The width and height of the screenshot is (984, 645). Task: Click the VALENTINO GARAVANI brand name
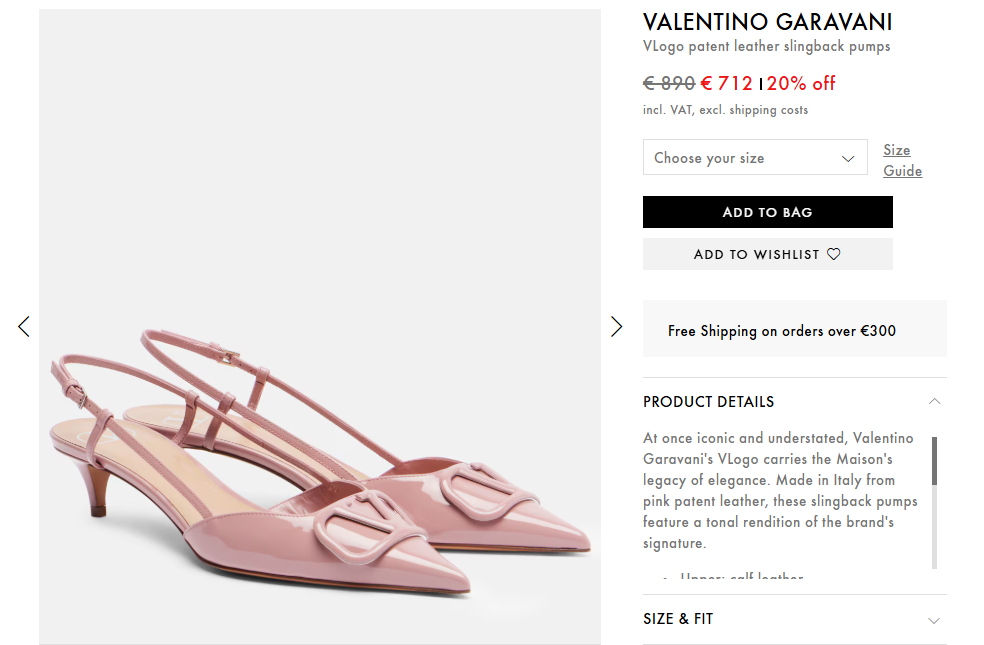(767, 22)
